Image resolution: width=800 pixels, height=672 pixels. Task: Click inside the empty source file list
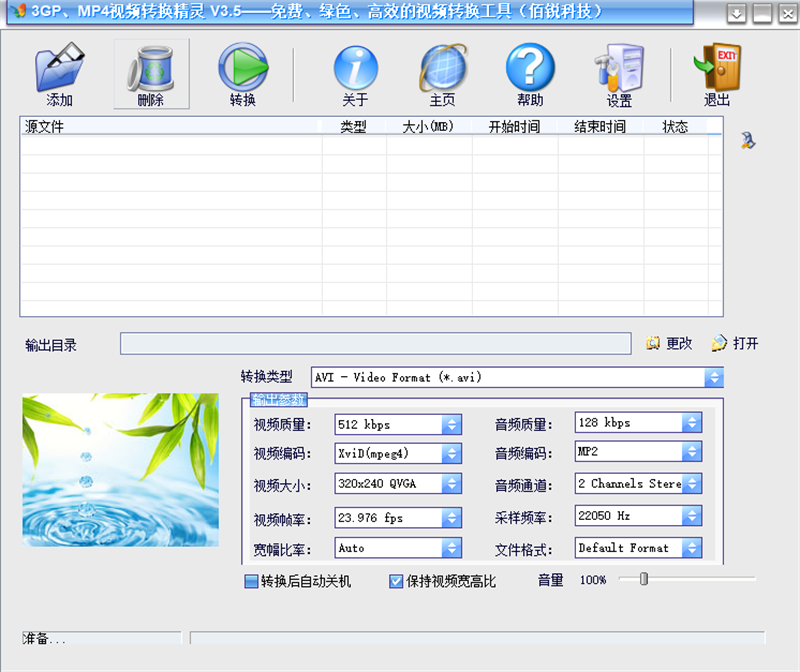coord(371,226)
